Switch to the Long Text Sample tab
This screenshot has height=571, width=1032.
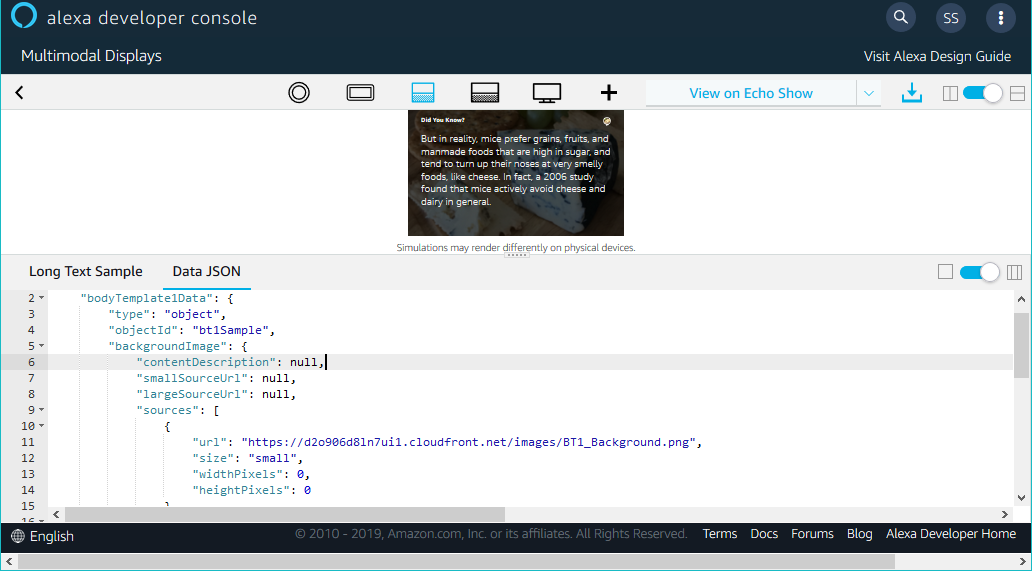point(86,271)
